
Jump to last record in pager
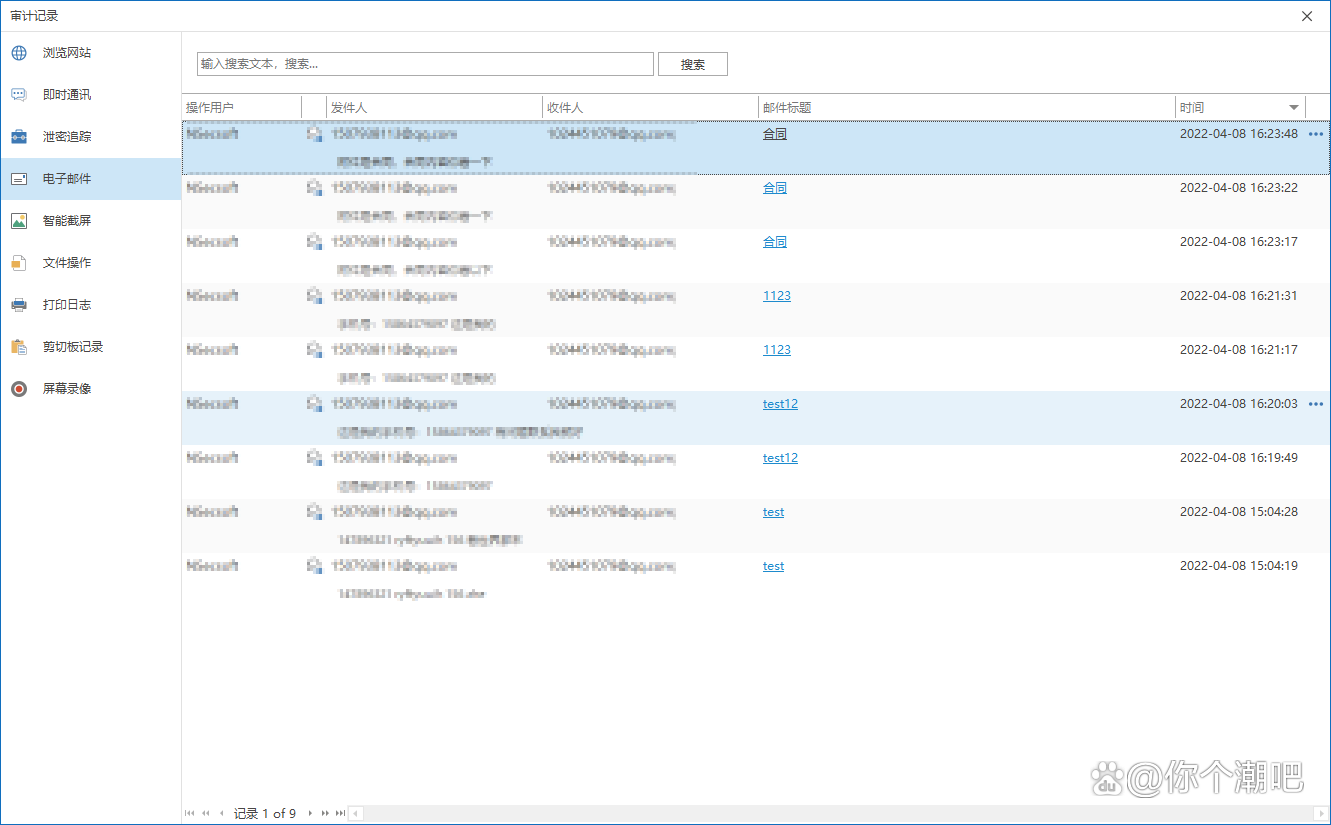[x=340, y=813]
